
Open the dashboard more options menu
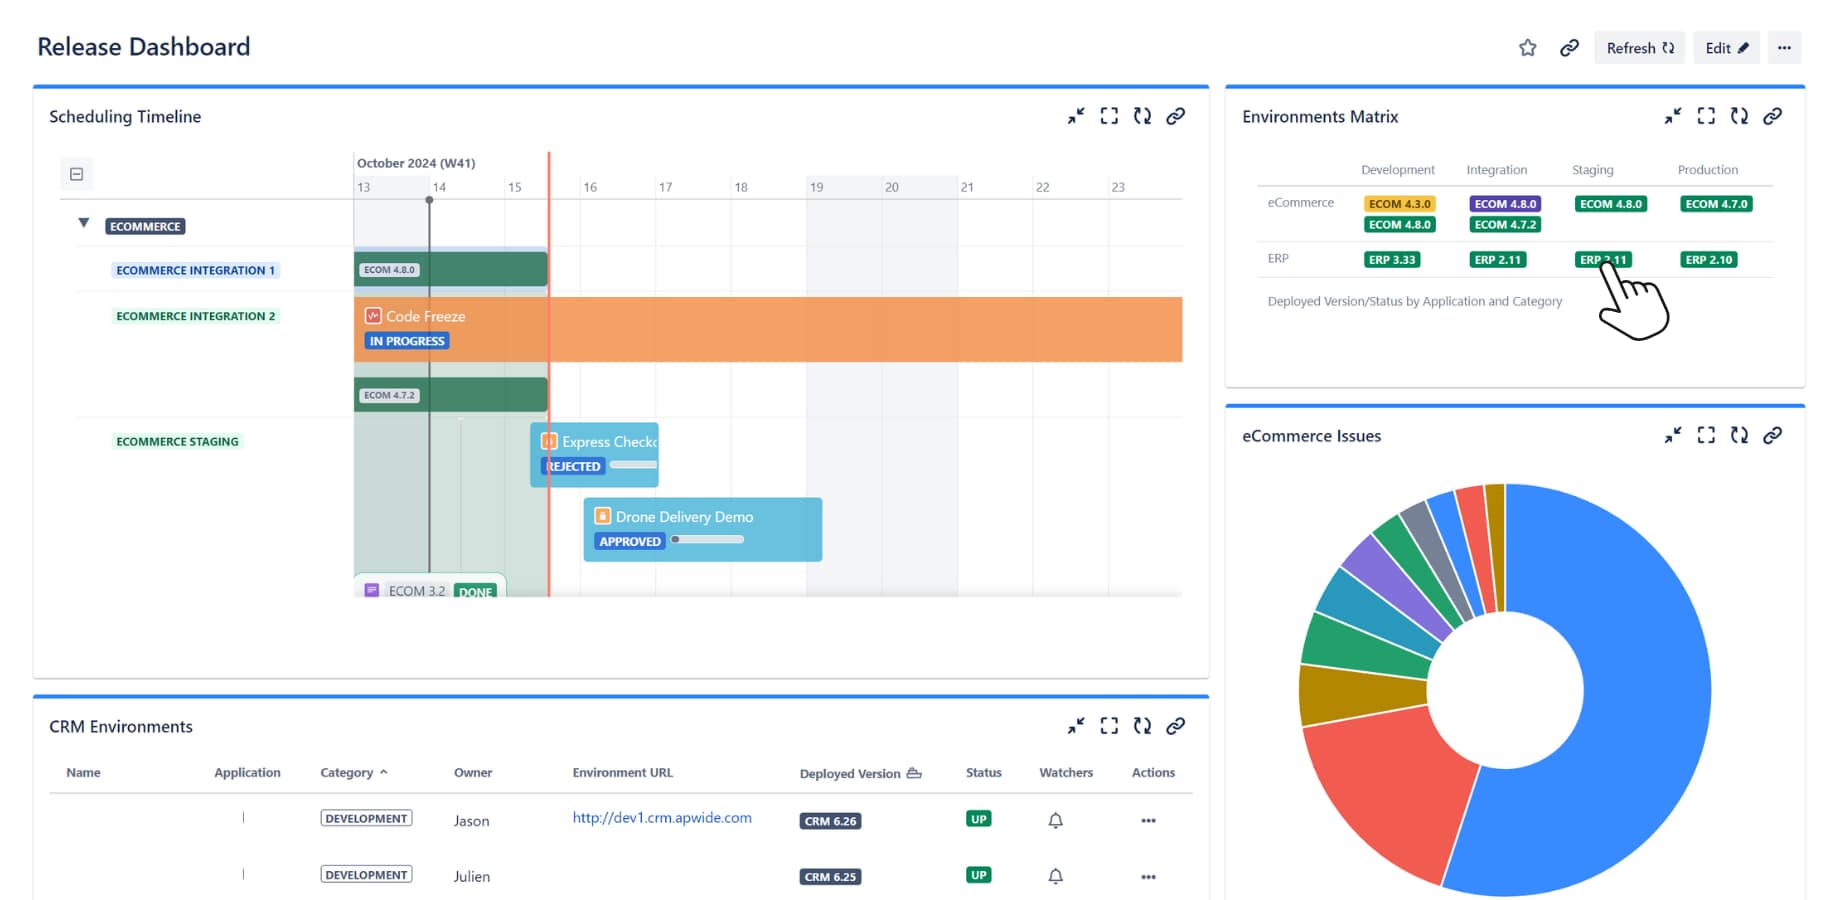coord(1784,48)
